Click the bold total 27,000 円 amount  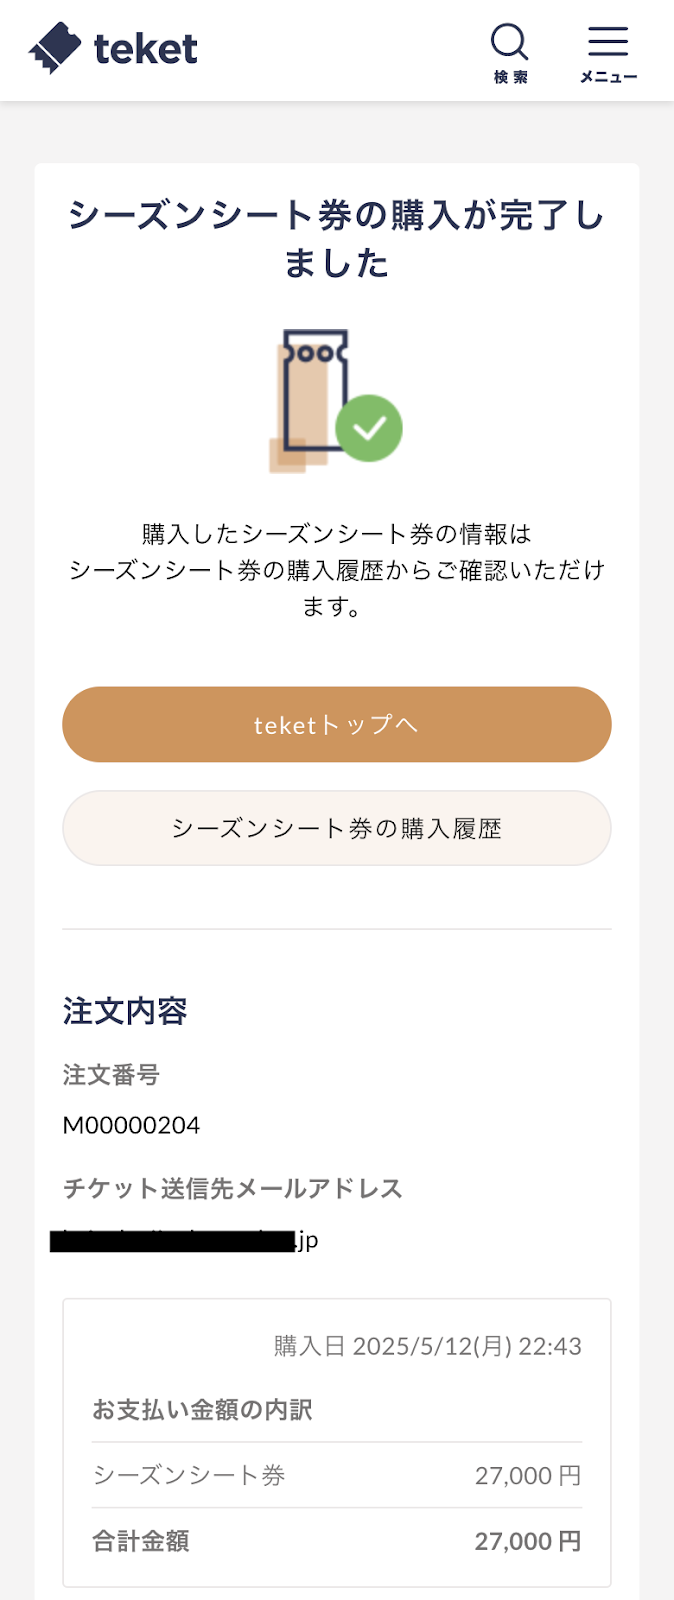point(527,1541)
